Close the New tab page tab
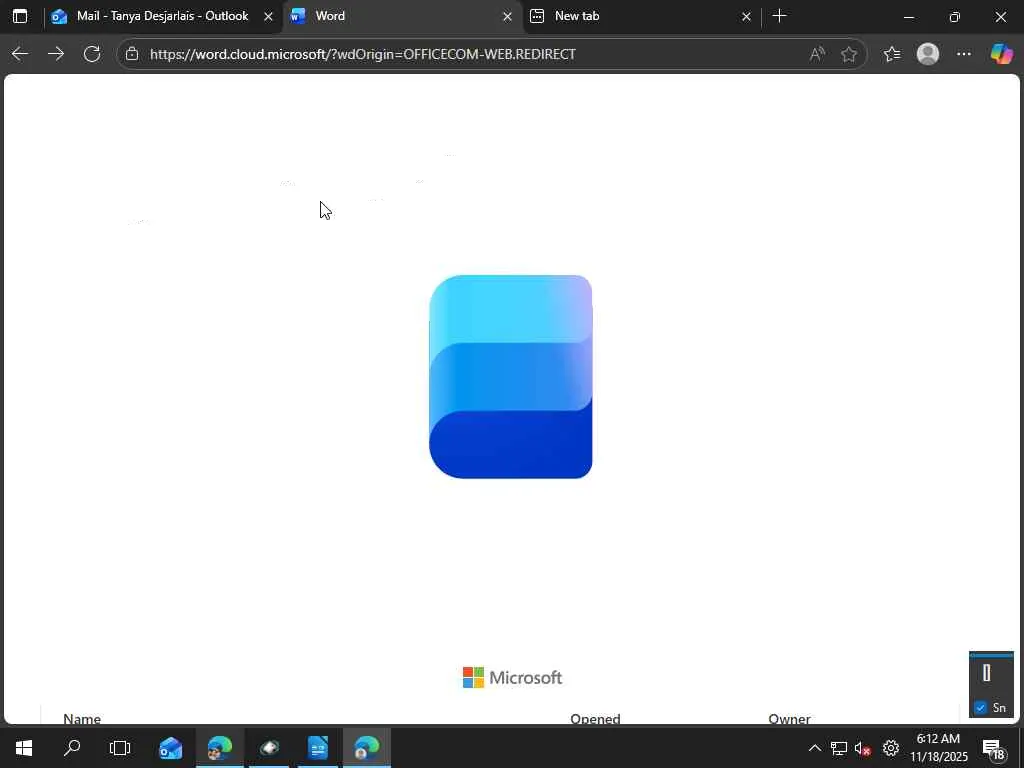1024x768 pixels. (746, 17)
